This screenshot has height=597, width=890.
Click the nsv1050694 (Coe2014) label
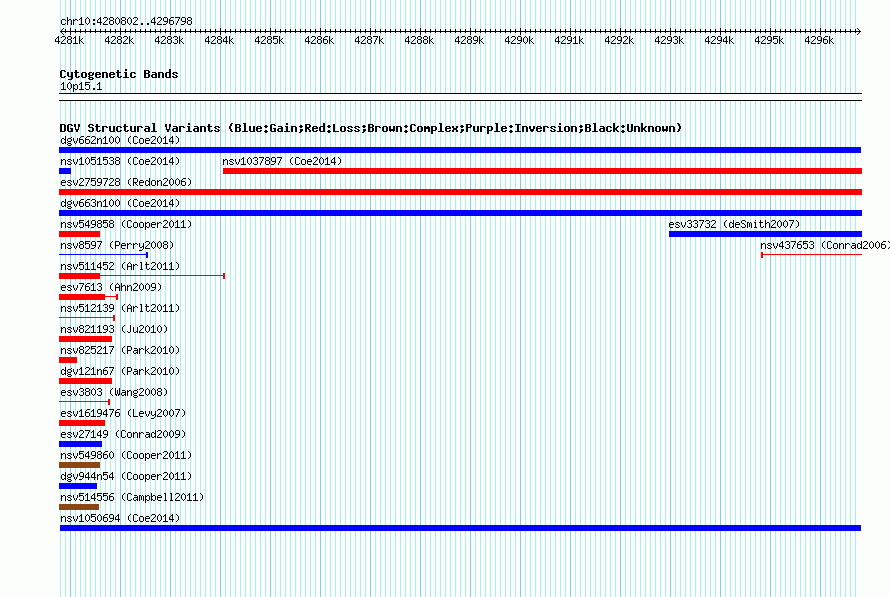click(x=120, y=518)
